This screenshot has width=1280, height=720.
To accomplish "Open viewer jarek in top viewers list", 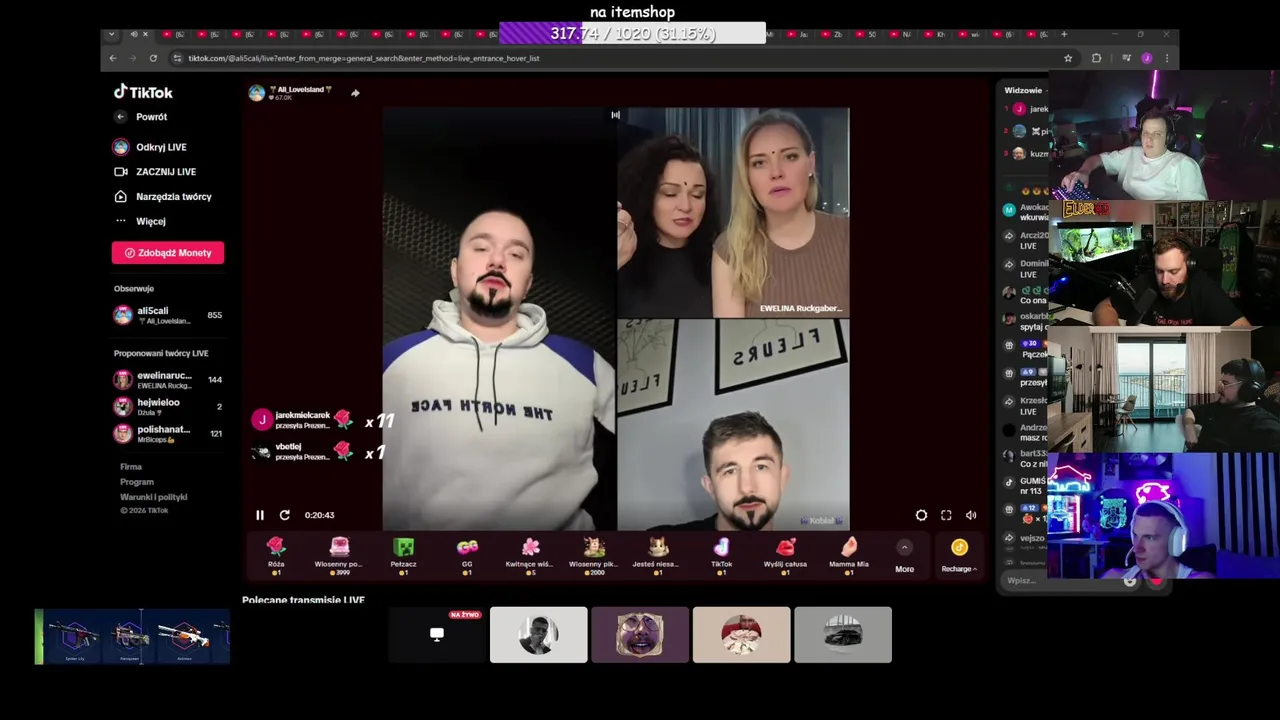I will pyautogui.click(x=1030, y=109).
